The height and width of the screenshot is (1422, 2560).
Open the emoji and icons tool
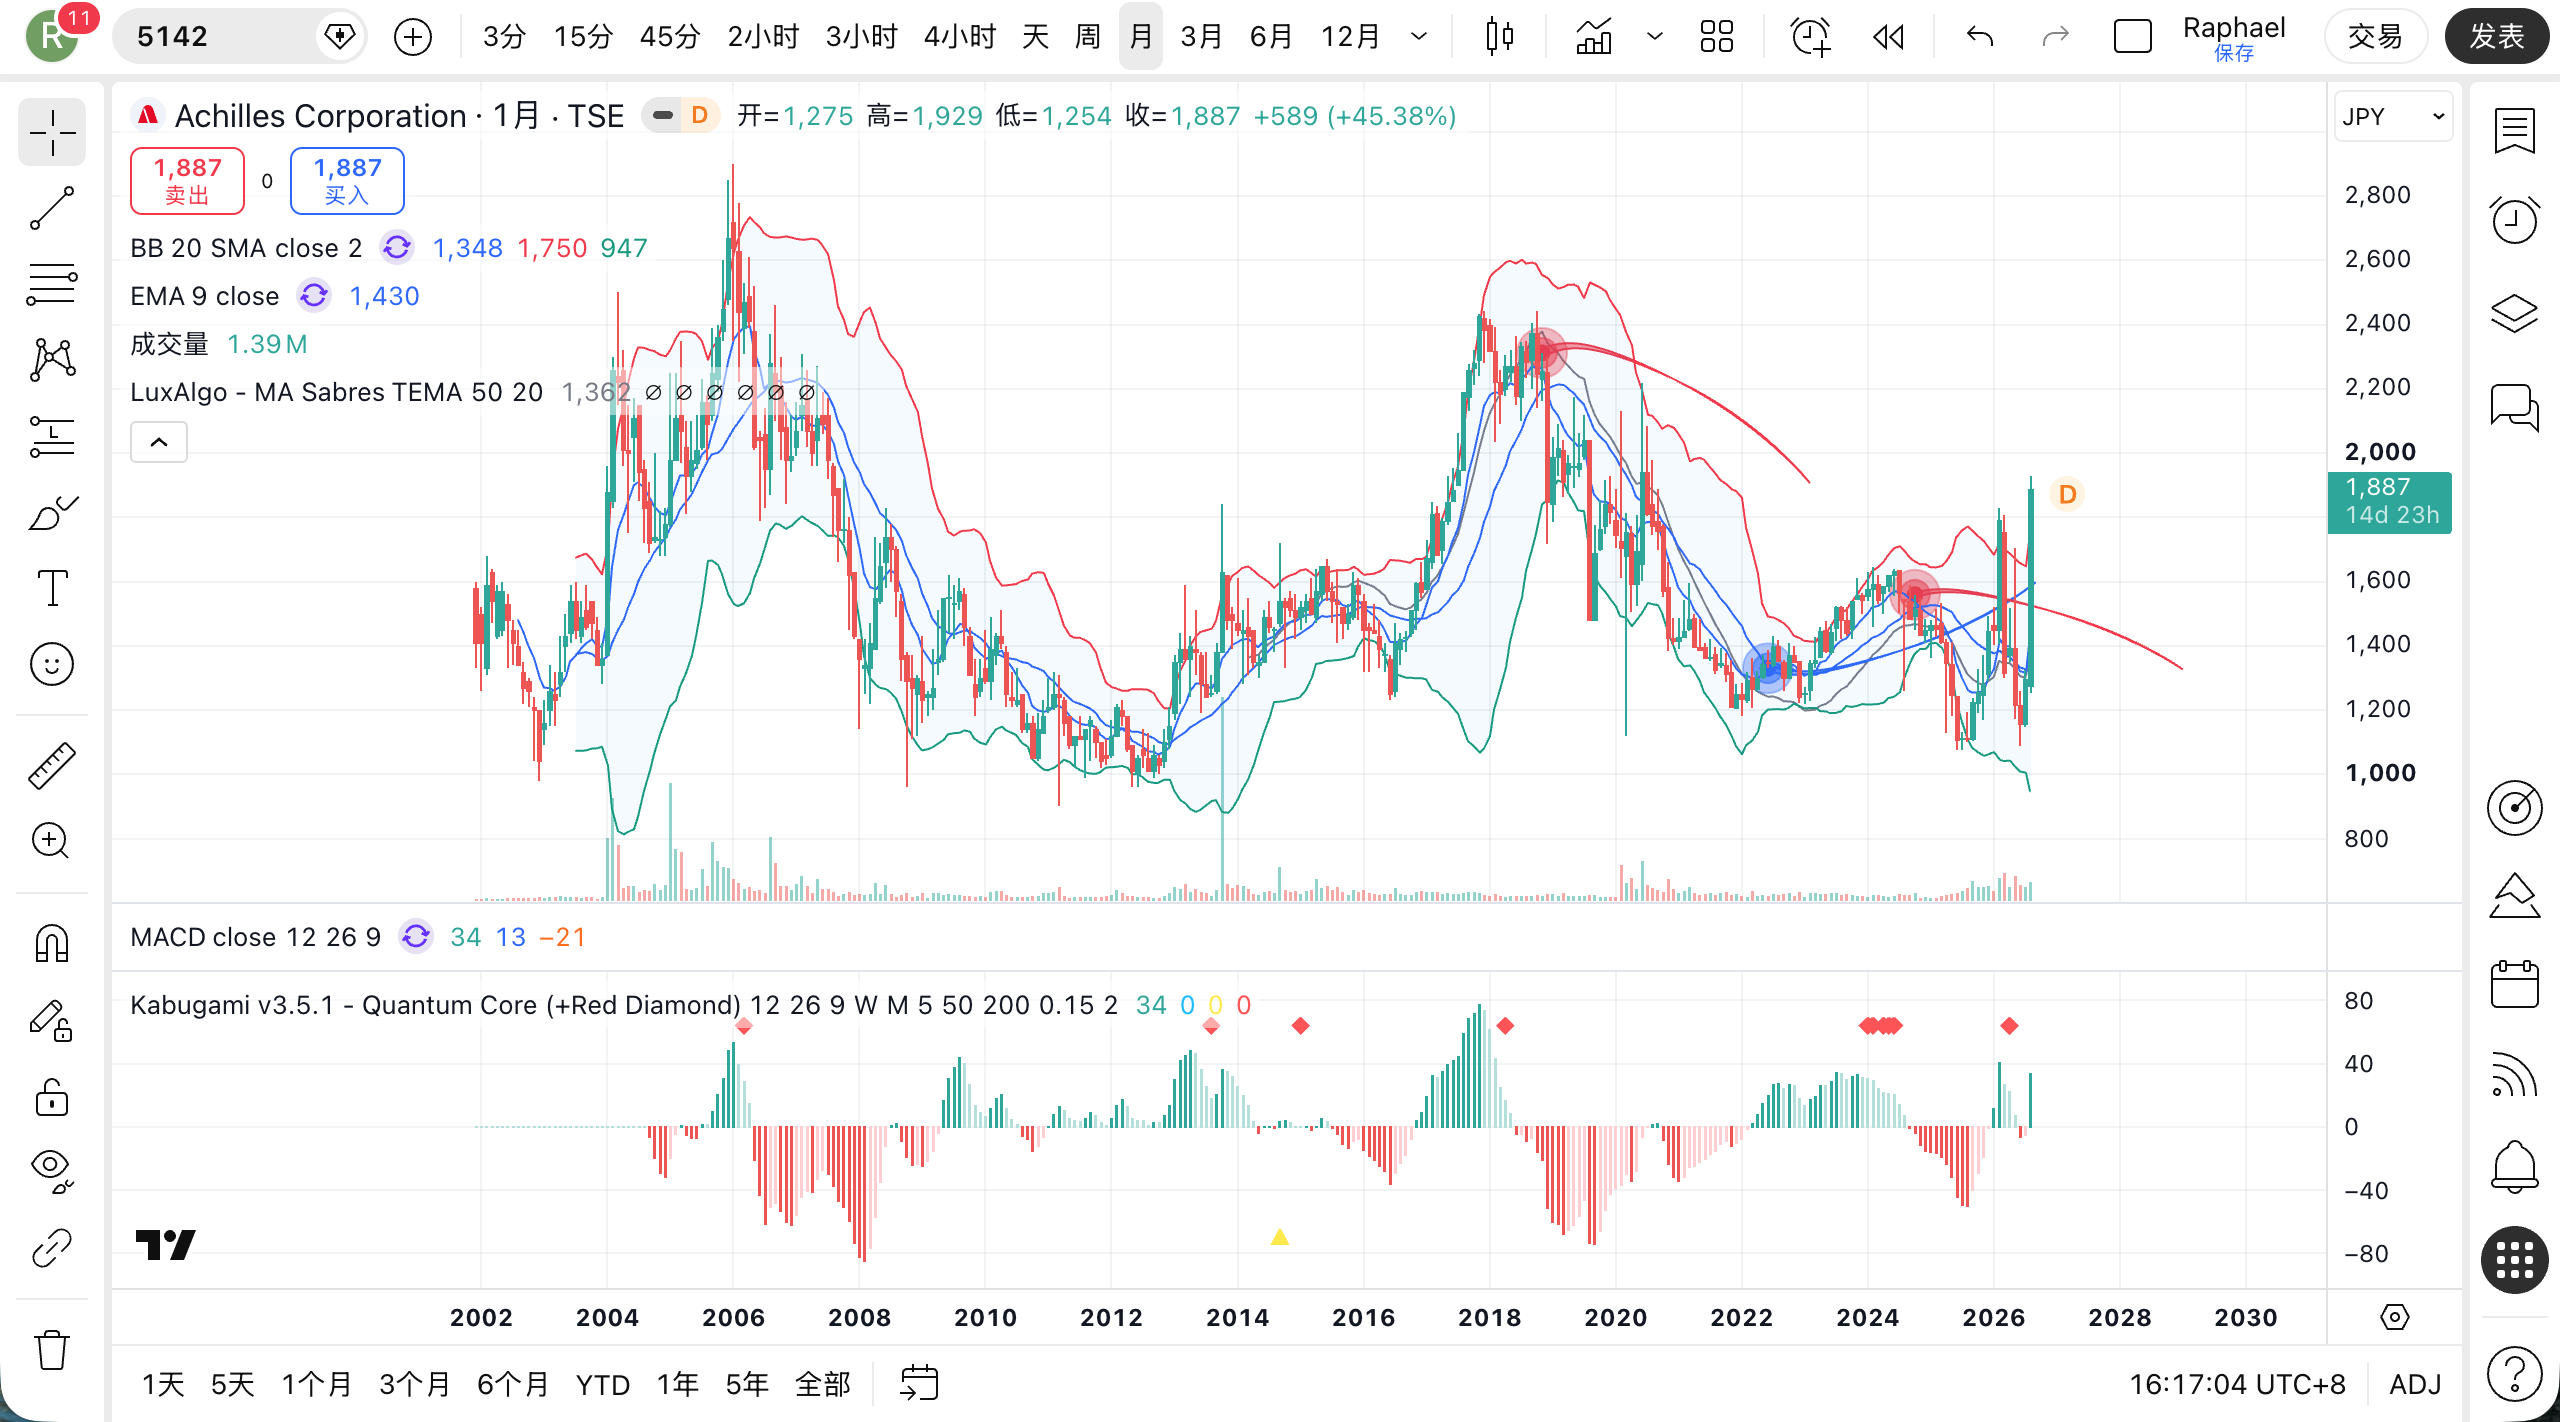(52, 664)
